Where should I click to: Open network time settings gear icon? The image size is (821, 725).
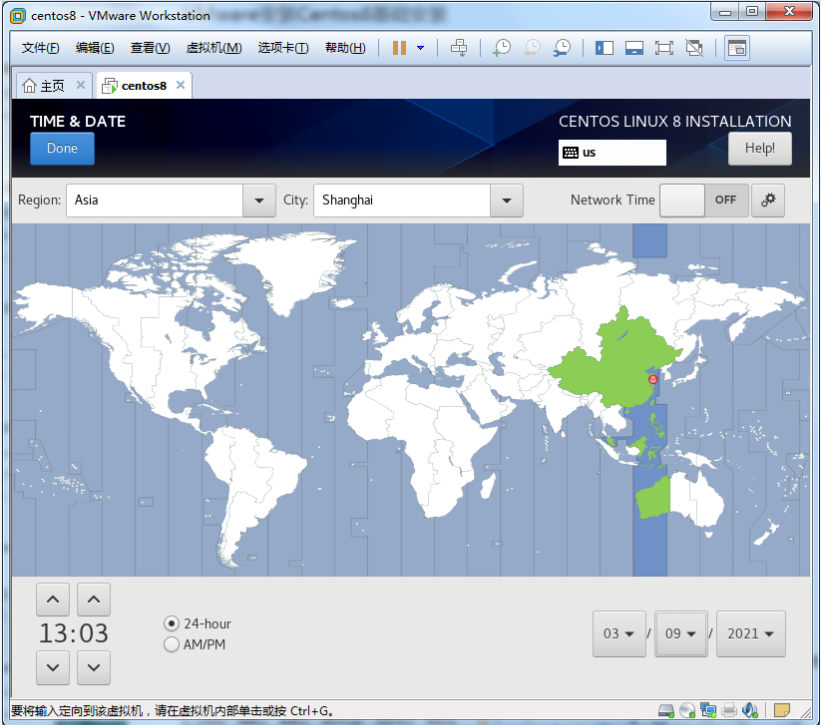pos(768,200)
